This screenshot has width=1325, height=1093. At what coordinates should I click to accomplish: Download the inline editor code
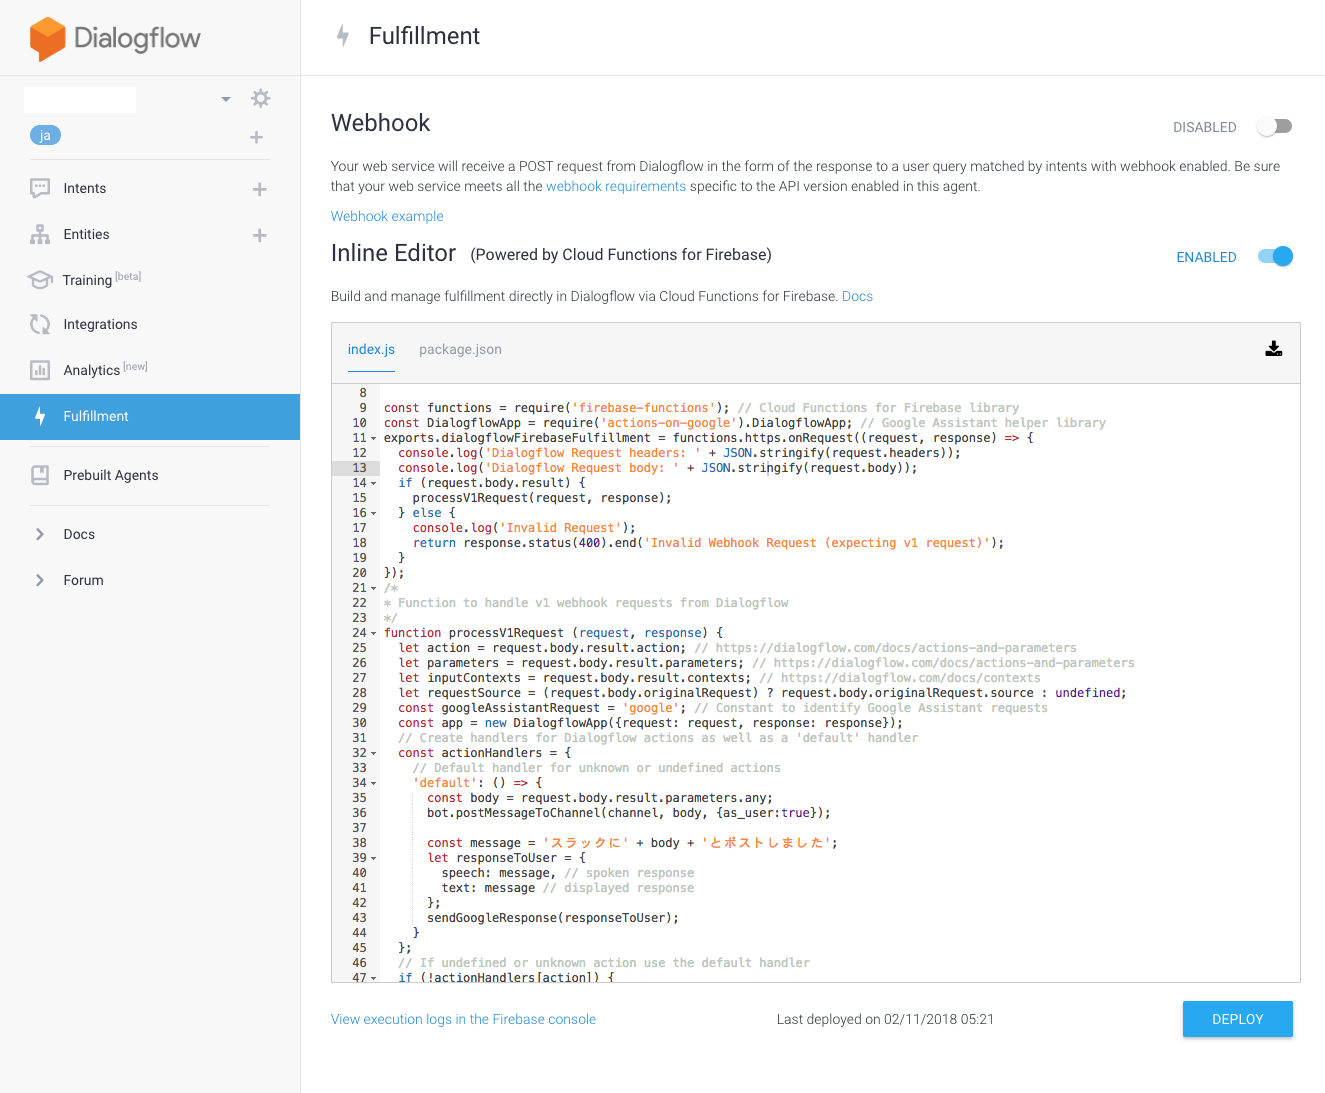pos(1273,349)
